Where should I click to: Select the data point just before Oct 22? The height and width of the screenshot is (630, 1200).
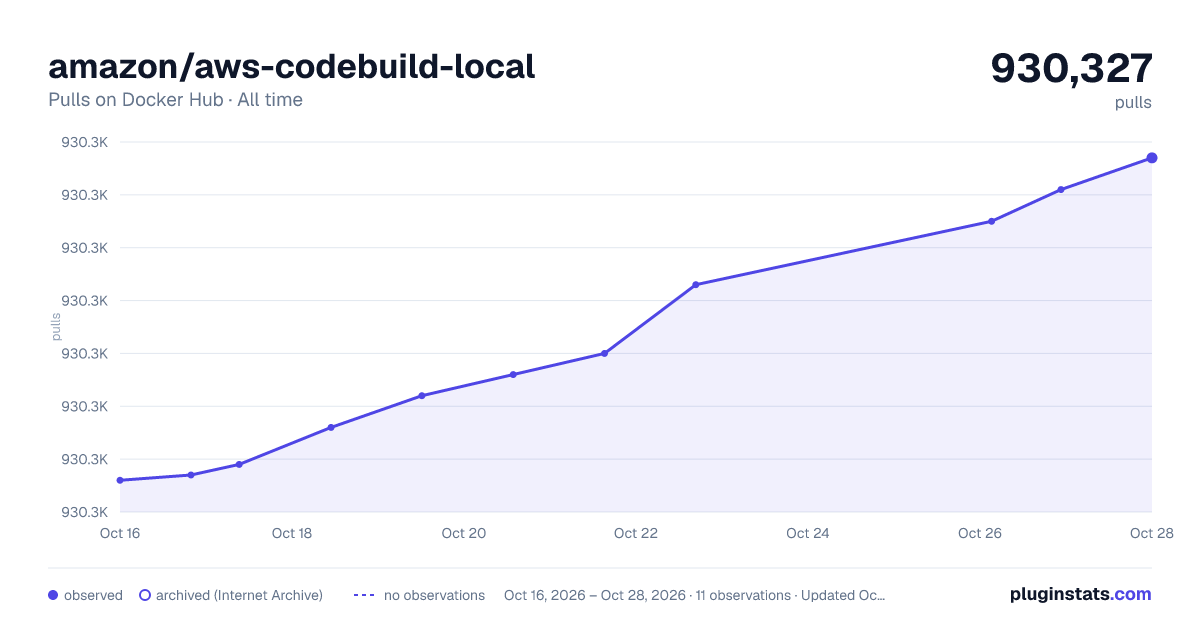(x=604, y=353)
